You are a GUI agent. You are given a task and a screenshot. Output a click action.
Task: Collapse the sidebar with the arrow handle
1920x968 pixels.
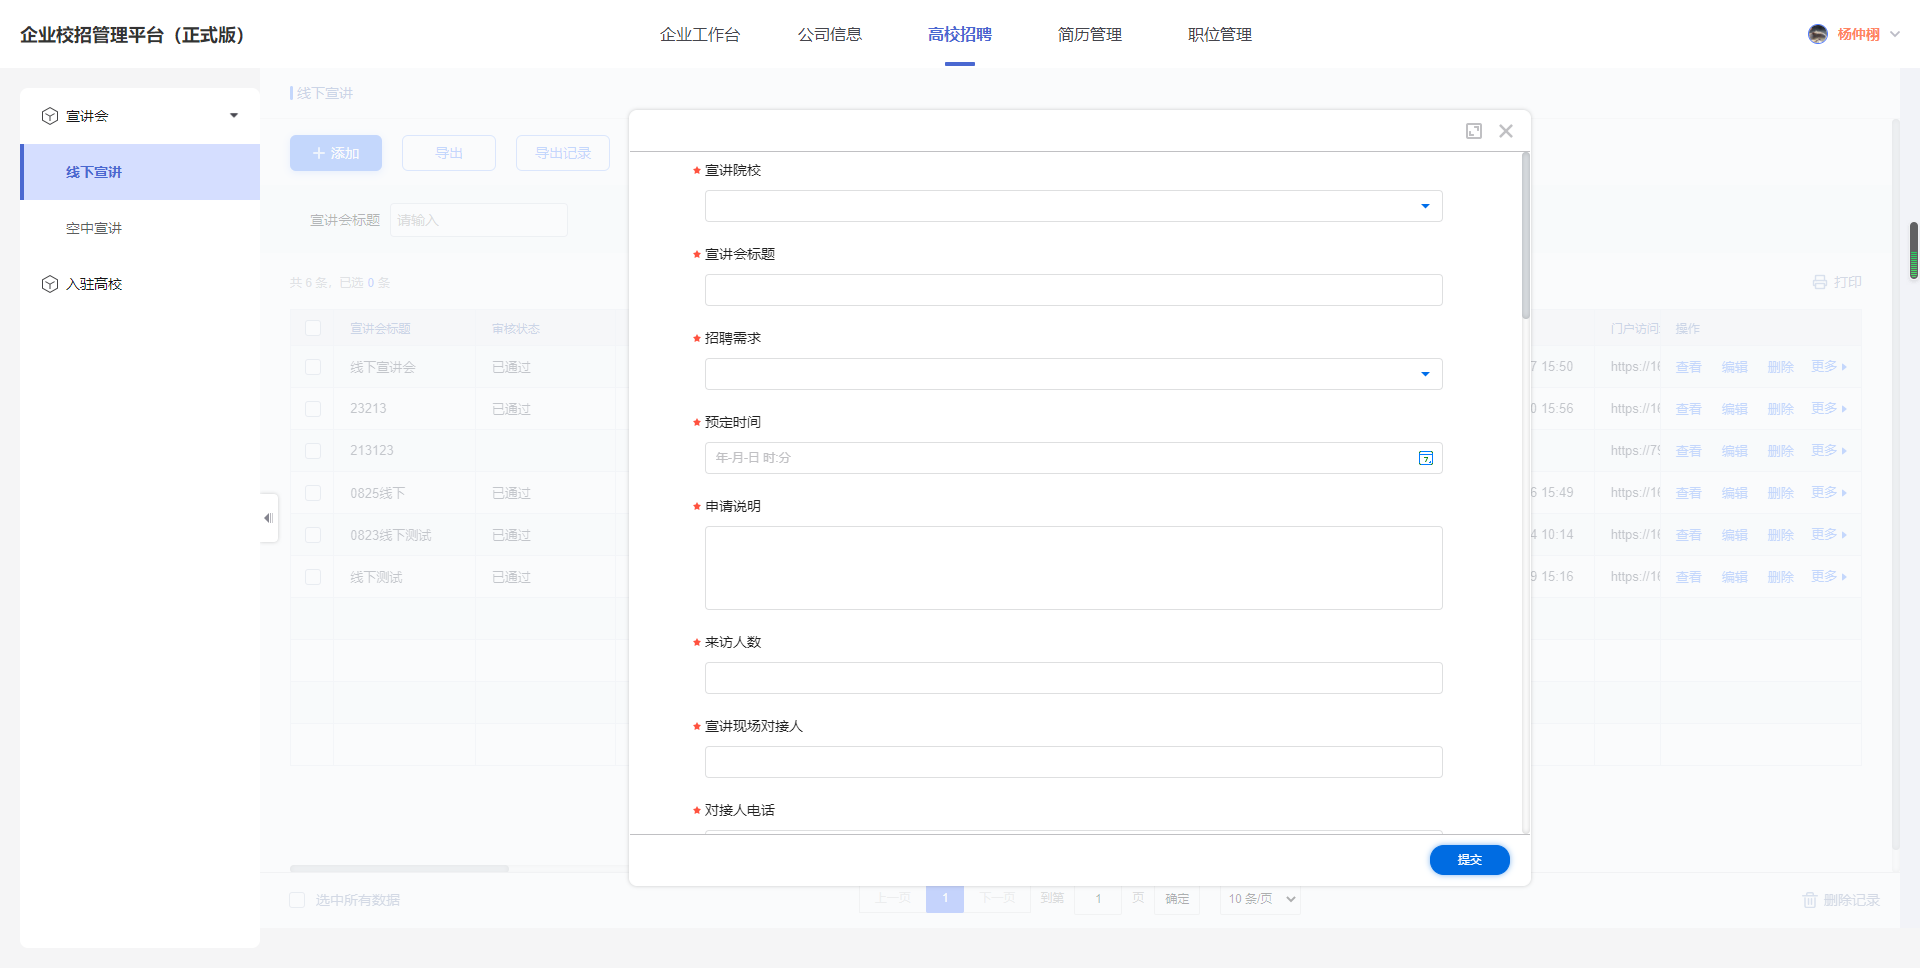point(268,518)
